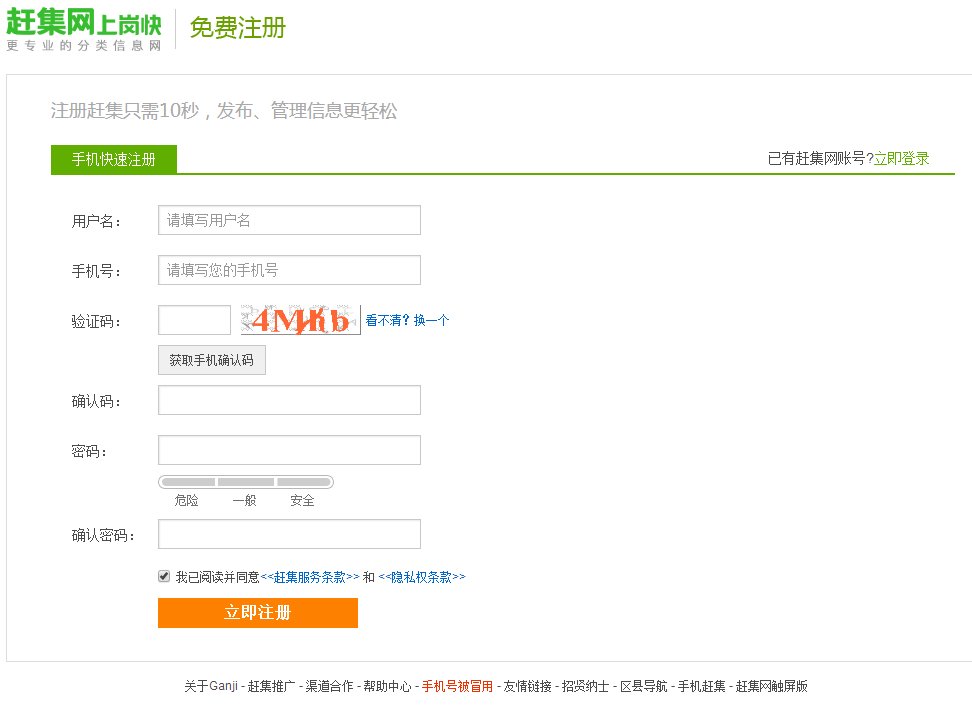Click the 密码 password input field
Viewport: 972px width, 718px height.
(288, 450)
